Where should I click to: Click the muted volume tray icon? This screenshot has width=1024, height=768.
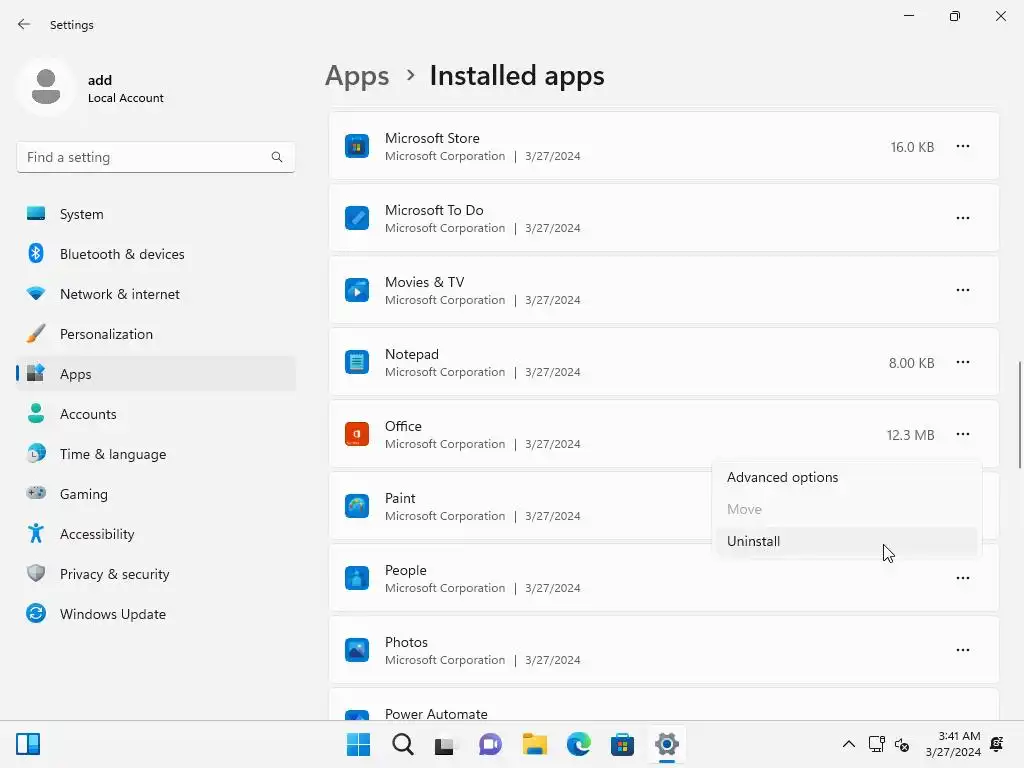[902, 744]
